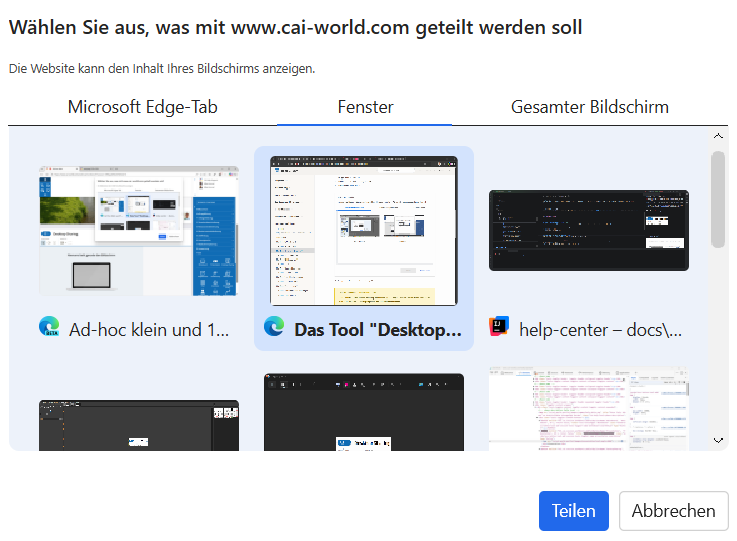The image size is (737, 541).
Task: Choose the Das Tool "Desktop…" window preview
Action: point(364,231)
